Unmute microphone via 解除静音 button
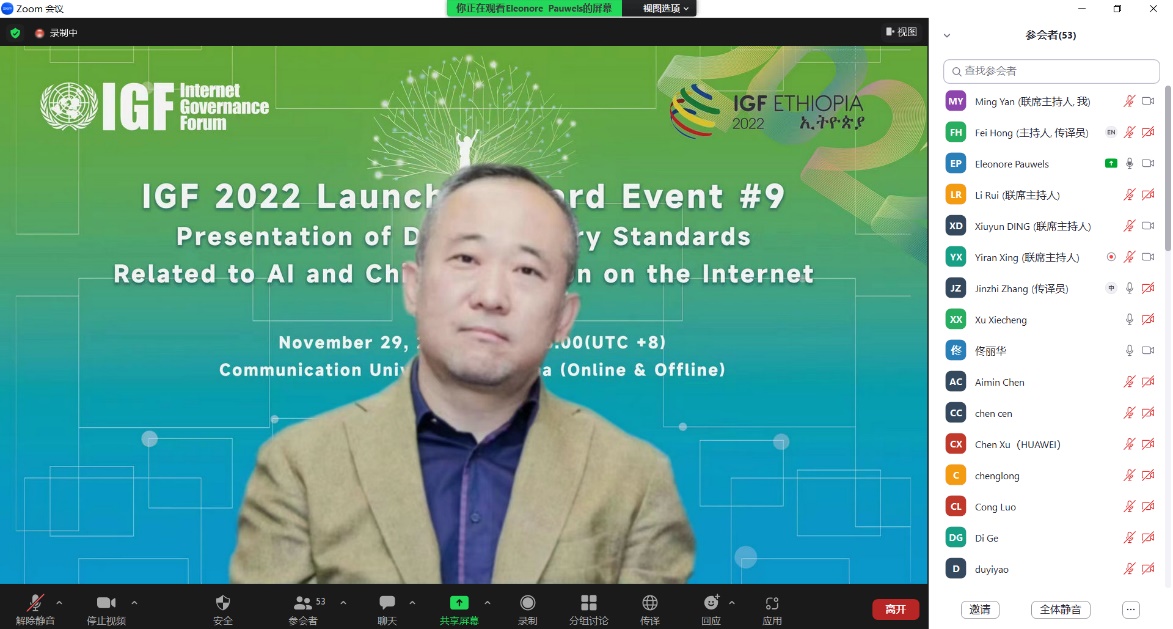This screenshot has width=1173, height=629. (35, 603)
